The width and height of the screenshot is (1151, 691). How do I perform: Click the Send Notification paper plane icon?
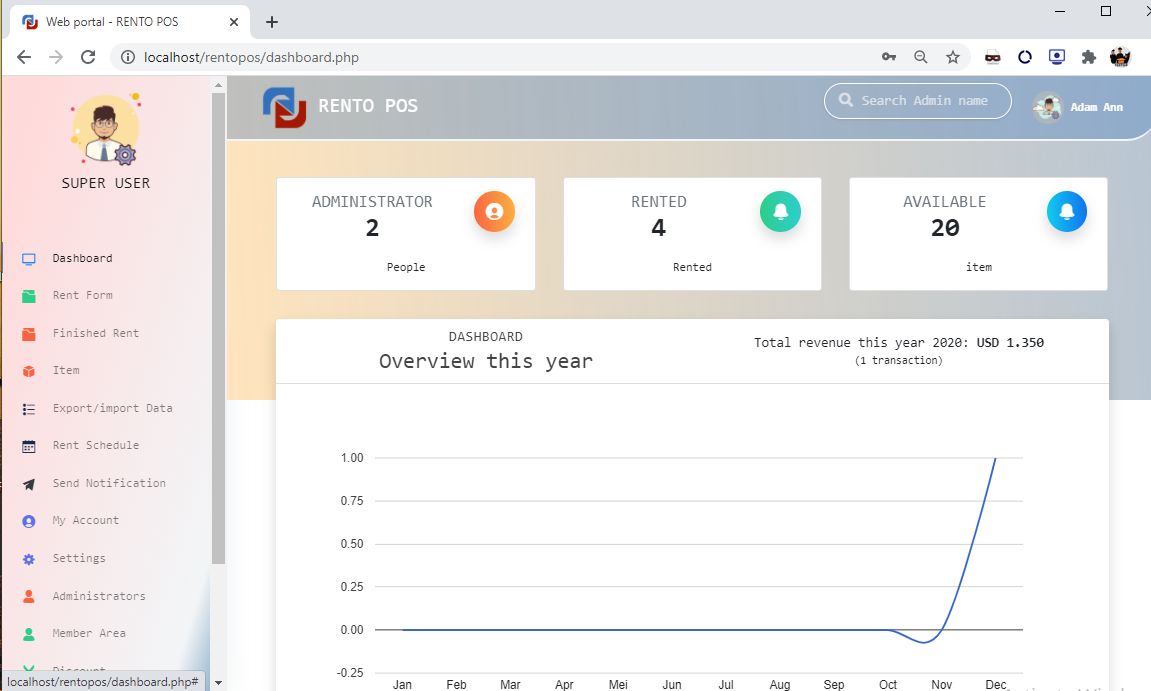(29, 484)
